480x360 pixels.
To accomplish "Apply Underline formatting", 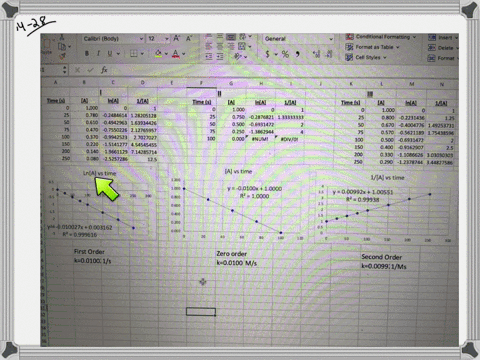I will pyautogui.click(x=110, y=53).
